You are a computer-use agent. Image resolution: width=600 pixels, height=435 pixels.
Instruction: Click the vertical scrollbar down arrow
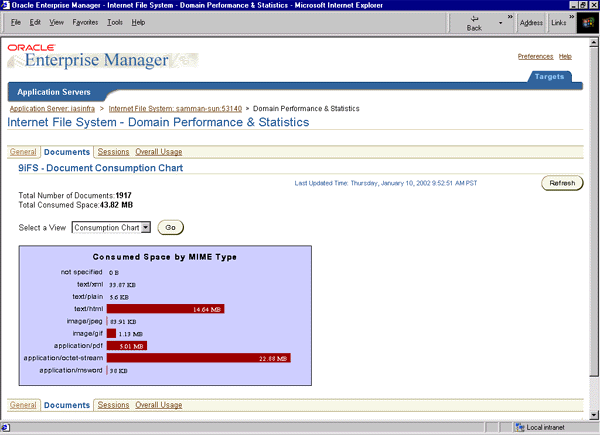(594, 415)
